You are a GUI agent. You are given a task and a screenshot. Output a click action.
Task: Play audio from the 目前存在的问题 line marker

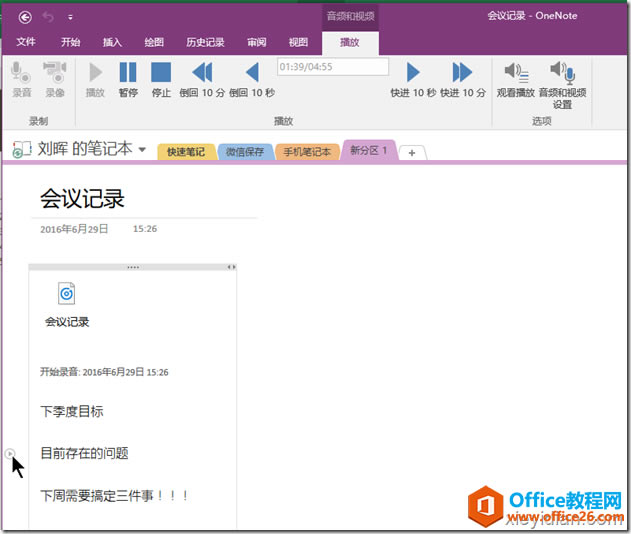tap(10, 454)
